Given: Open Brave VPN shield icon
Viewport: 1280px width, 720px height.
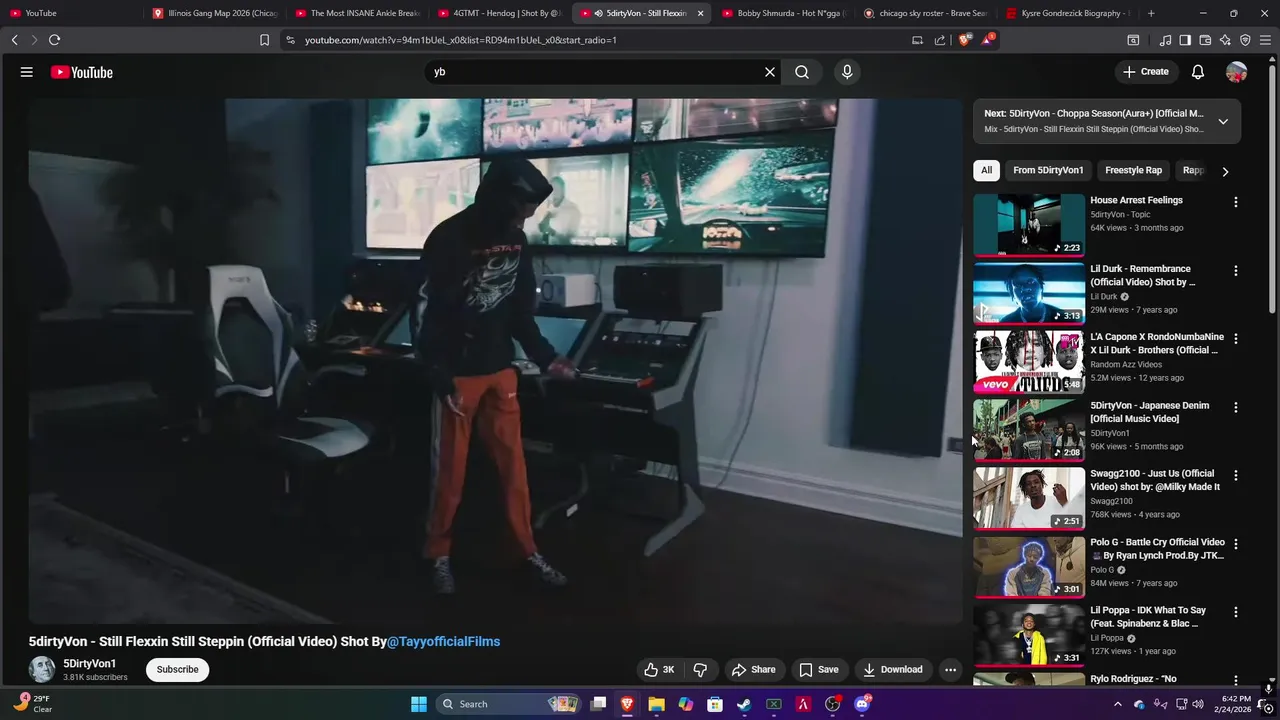Looking at the screenshot, I should 1245,40.
